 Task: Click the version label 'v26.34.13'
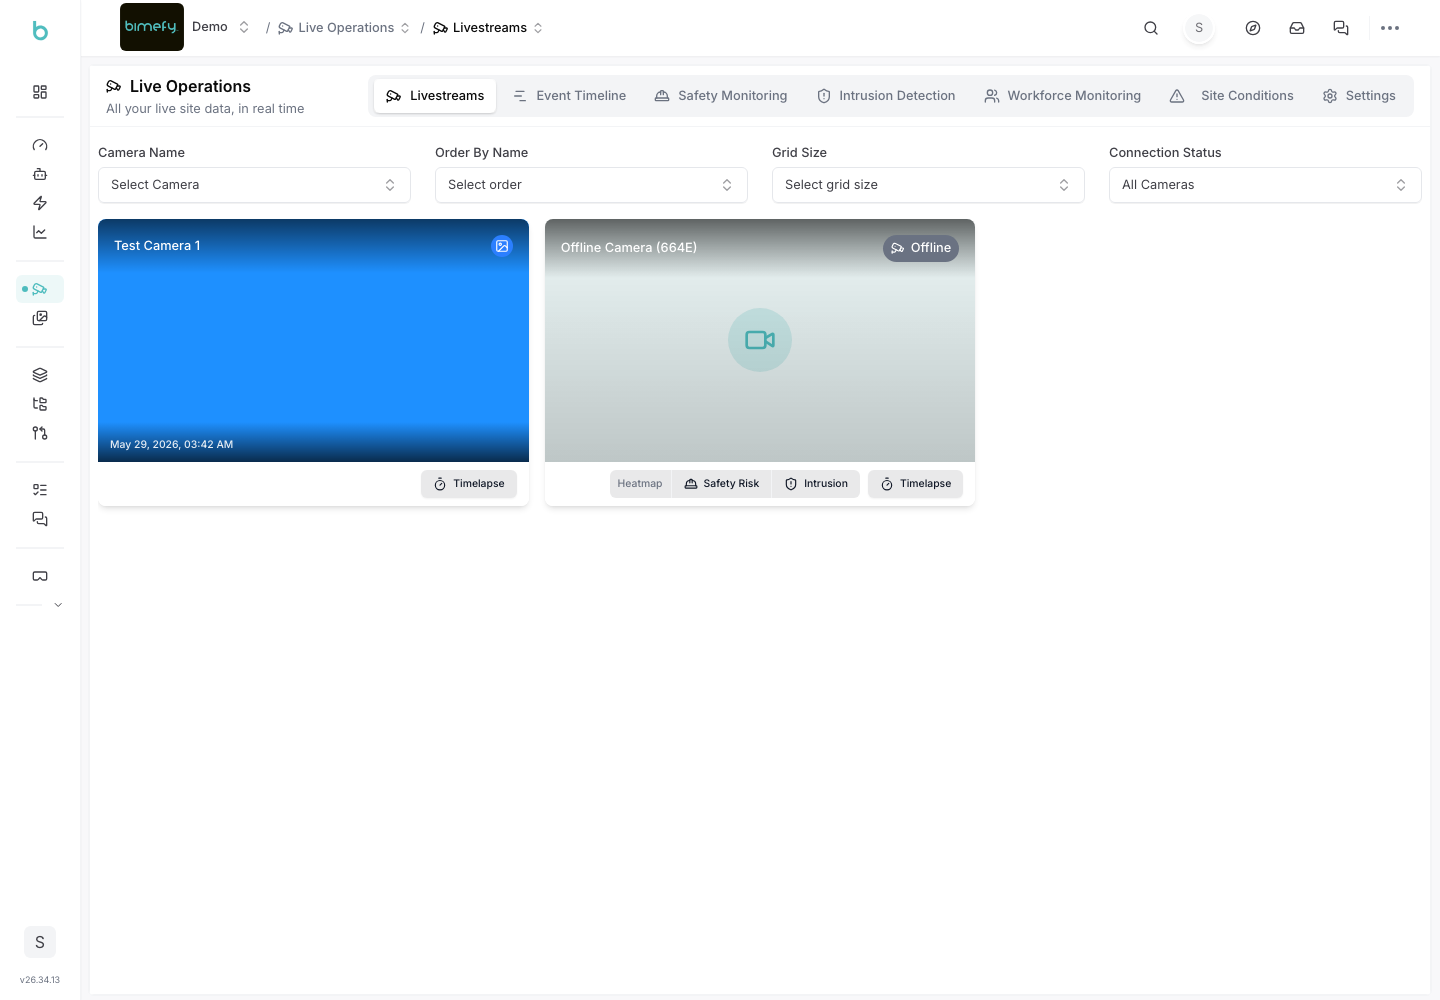40,980
